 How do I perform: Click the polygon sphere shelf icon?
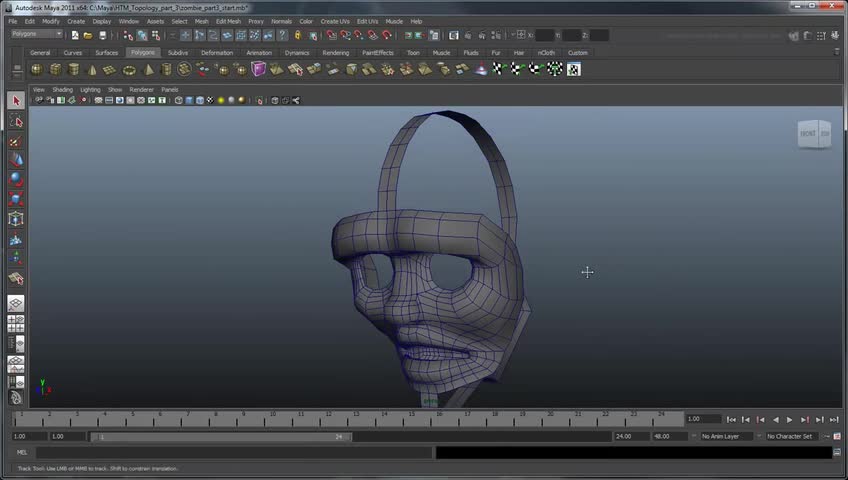click(37, 69)
